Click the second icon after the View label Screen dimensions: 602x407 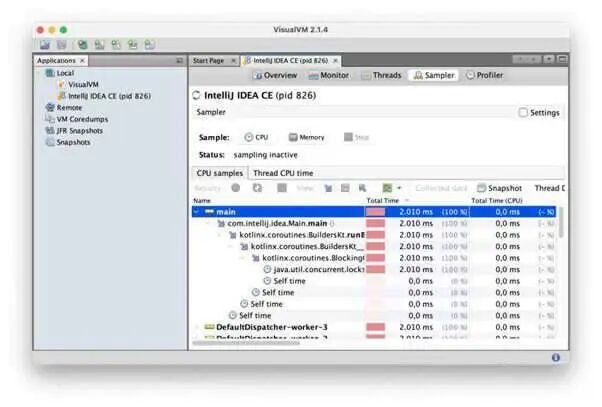(x=345, y=188)
